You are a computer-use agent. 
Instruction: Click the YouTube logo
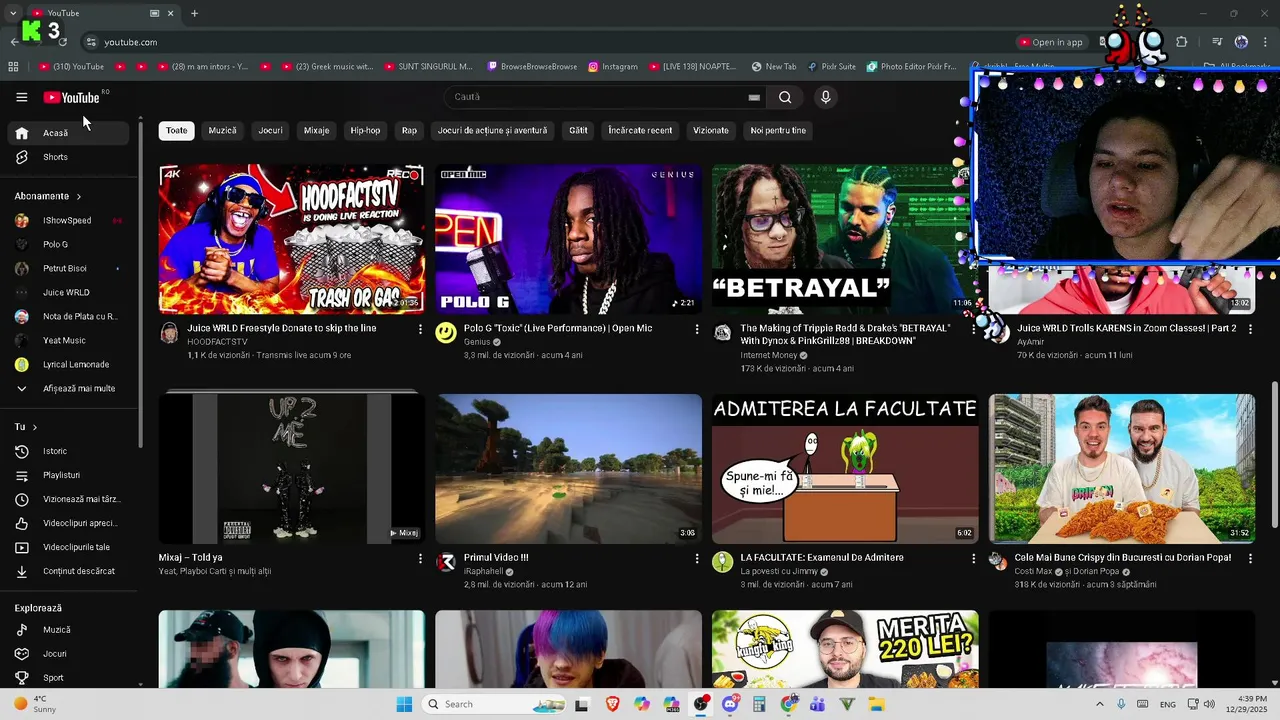[71, 97]
